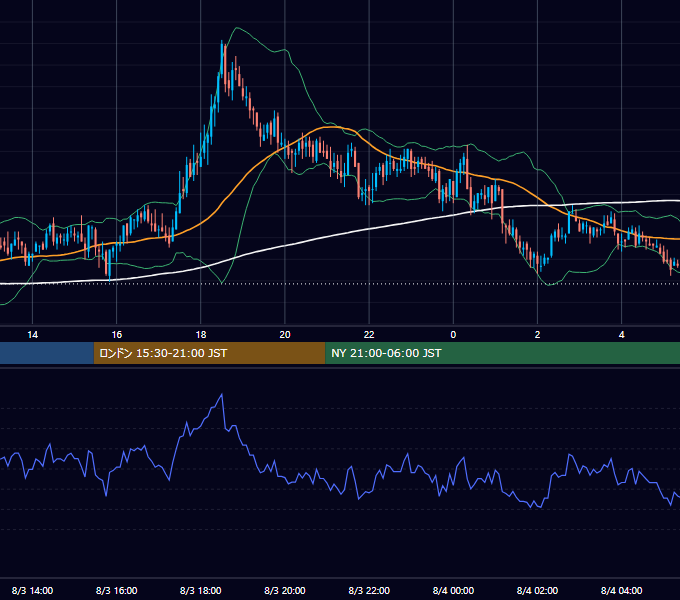Click the blue session bar before London
This screenshot has width=680, height=600.
point(47,353)
